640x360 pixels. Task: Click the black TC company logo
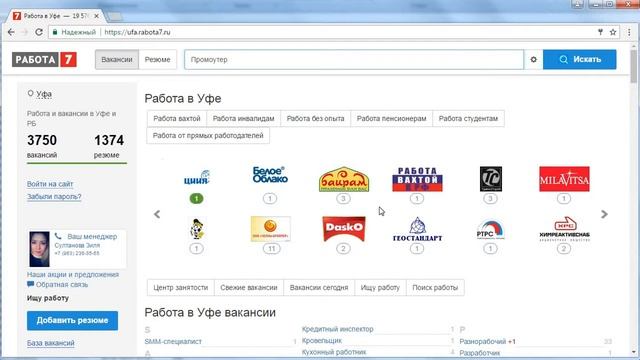(491, 179)
